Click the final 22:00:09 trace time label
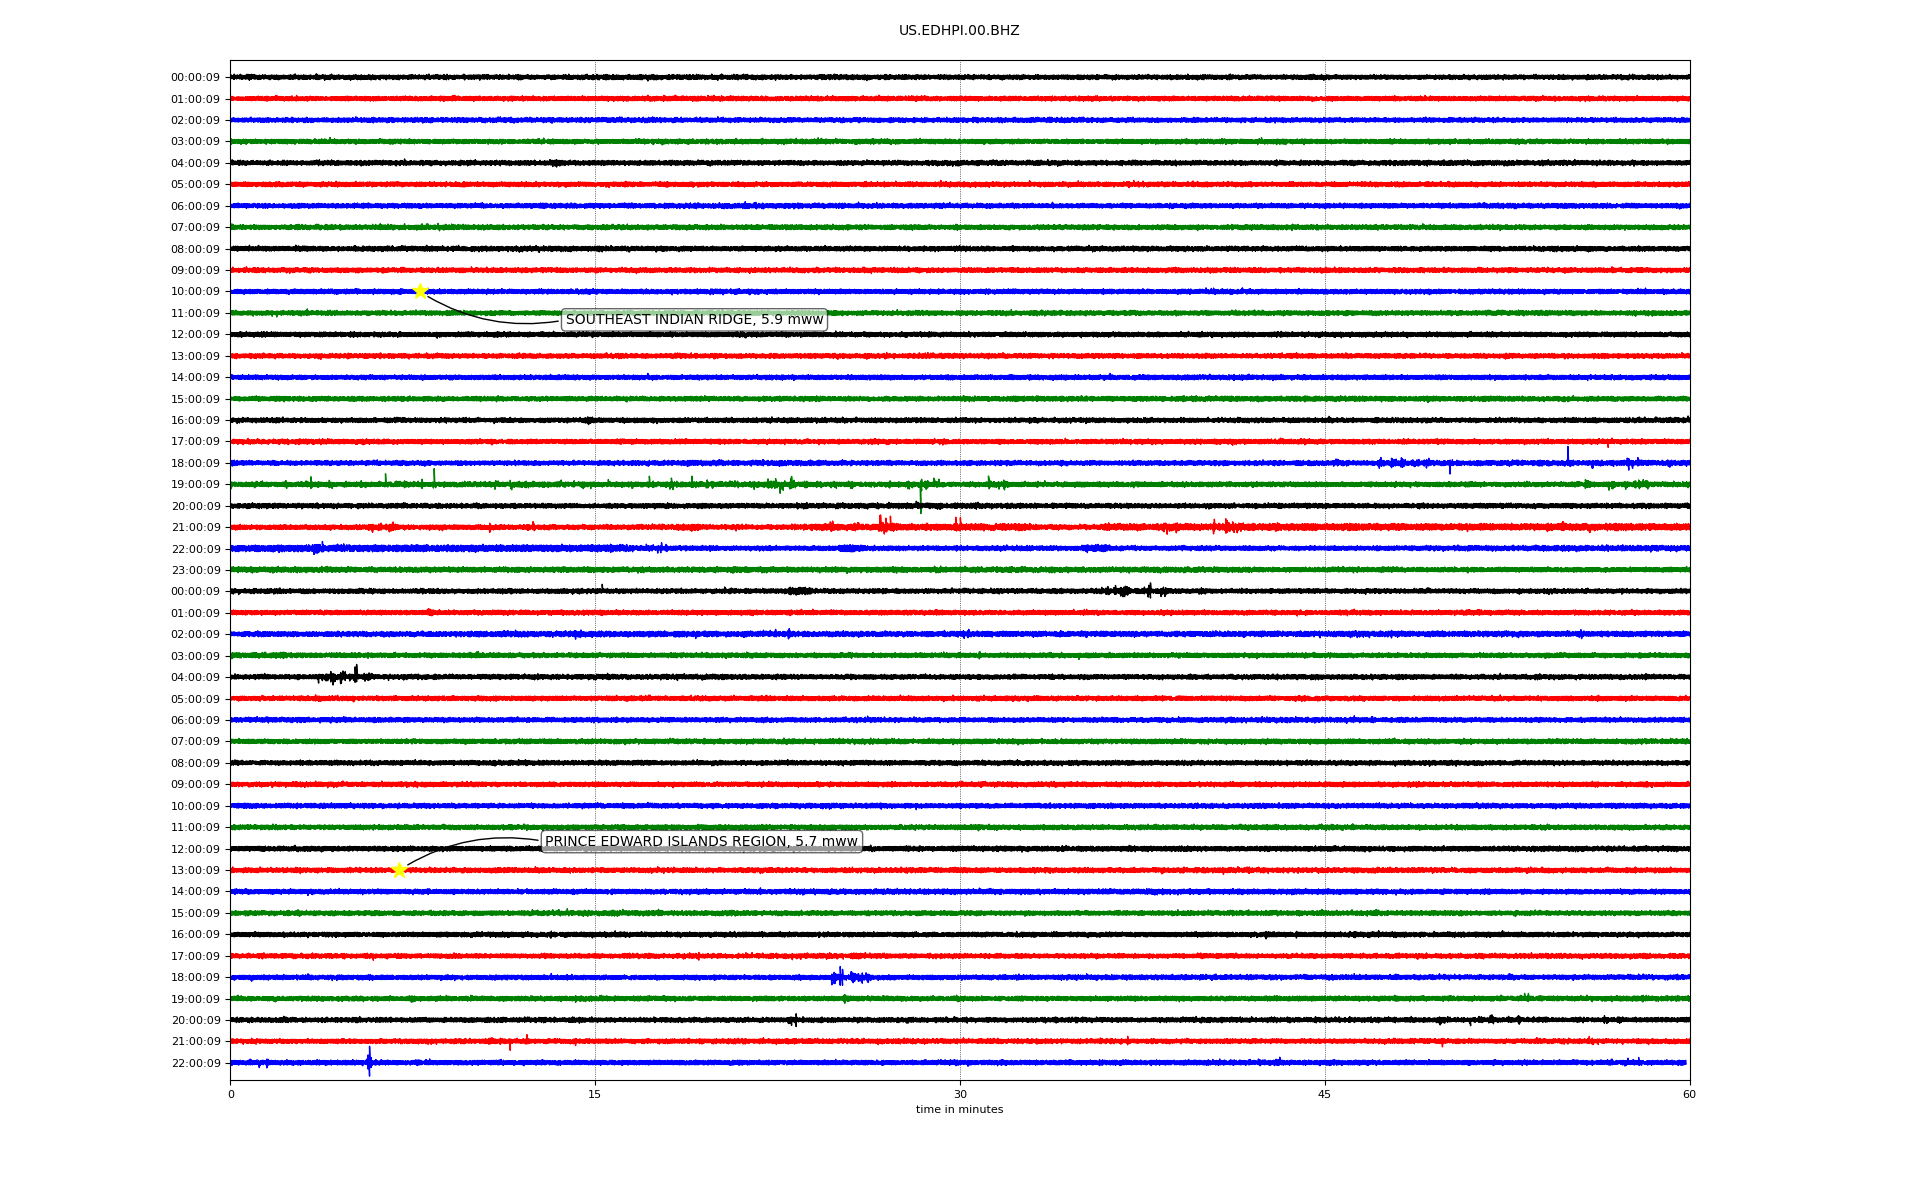 (195, 1063)
